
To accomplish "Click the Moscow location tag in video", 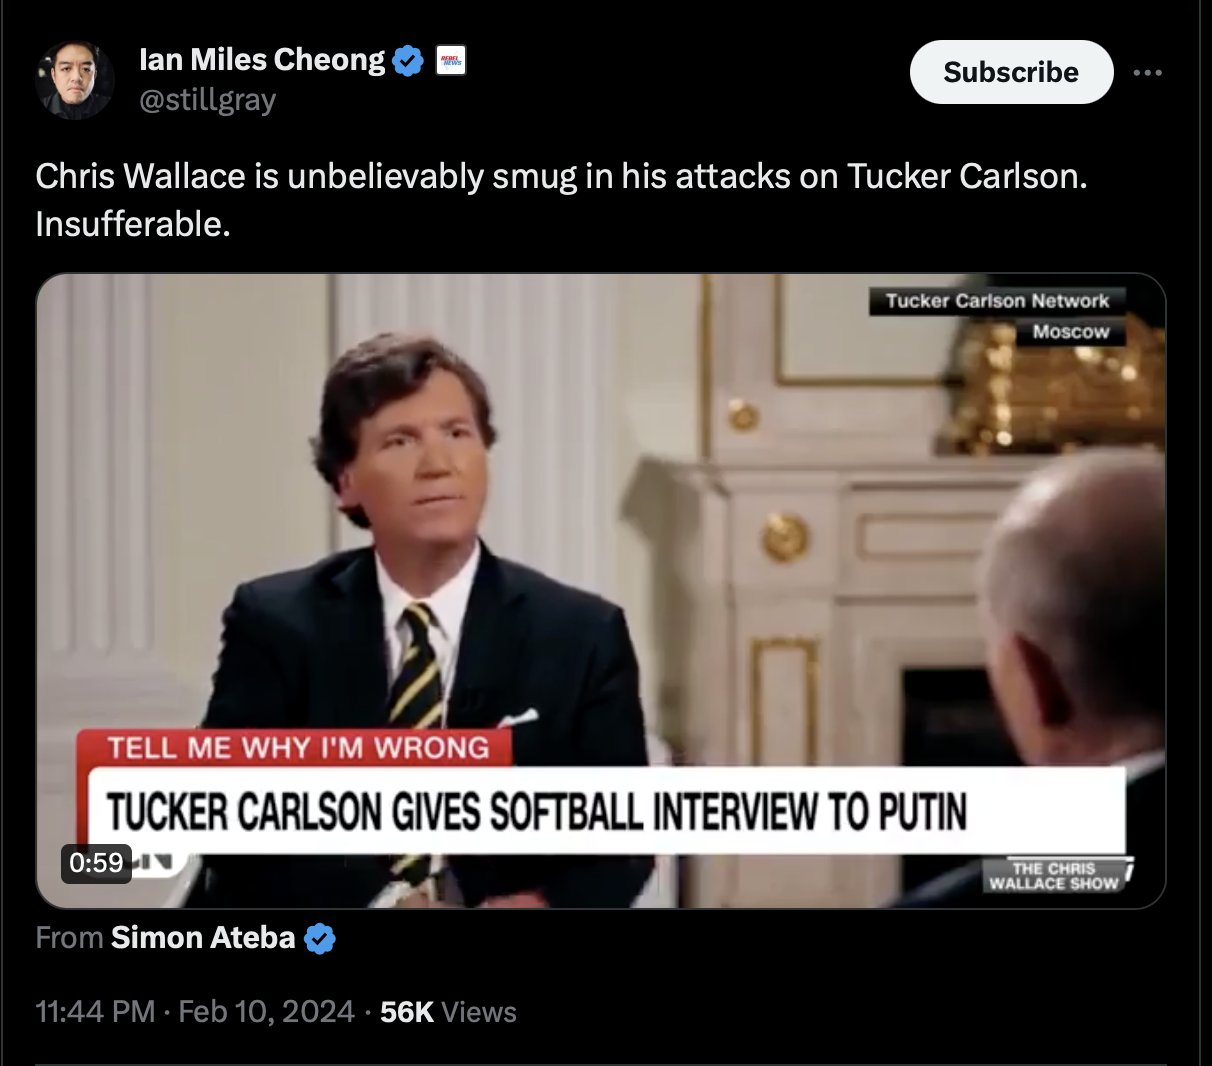I will (1071, 331).
